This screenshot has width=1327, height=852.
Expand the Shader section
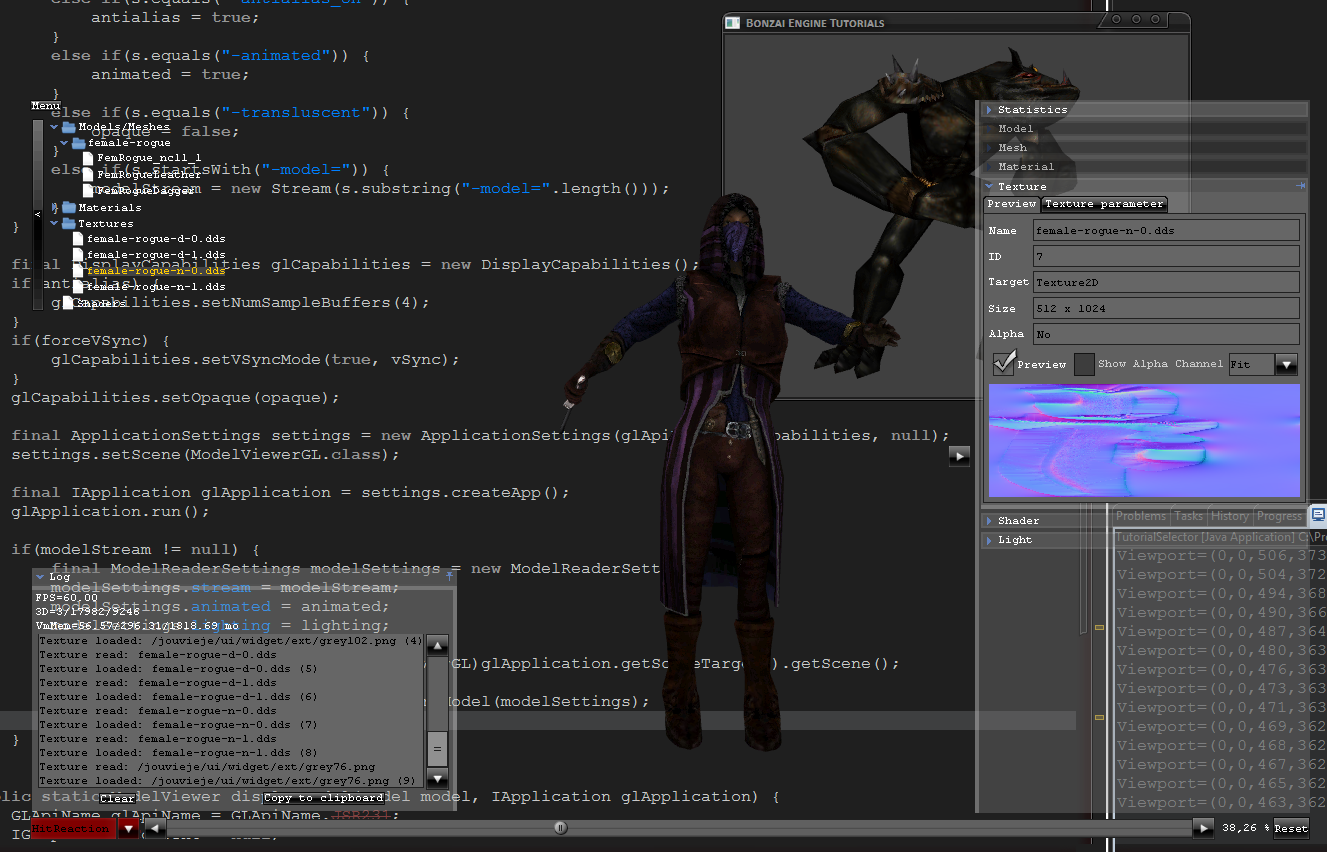click(x=1018, y=521)
